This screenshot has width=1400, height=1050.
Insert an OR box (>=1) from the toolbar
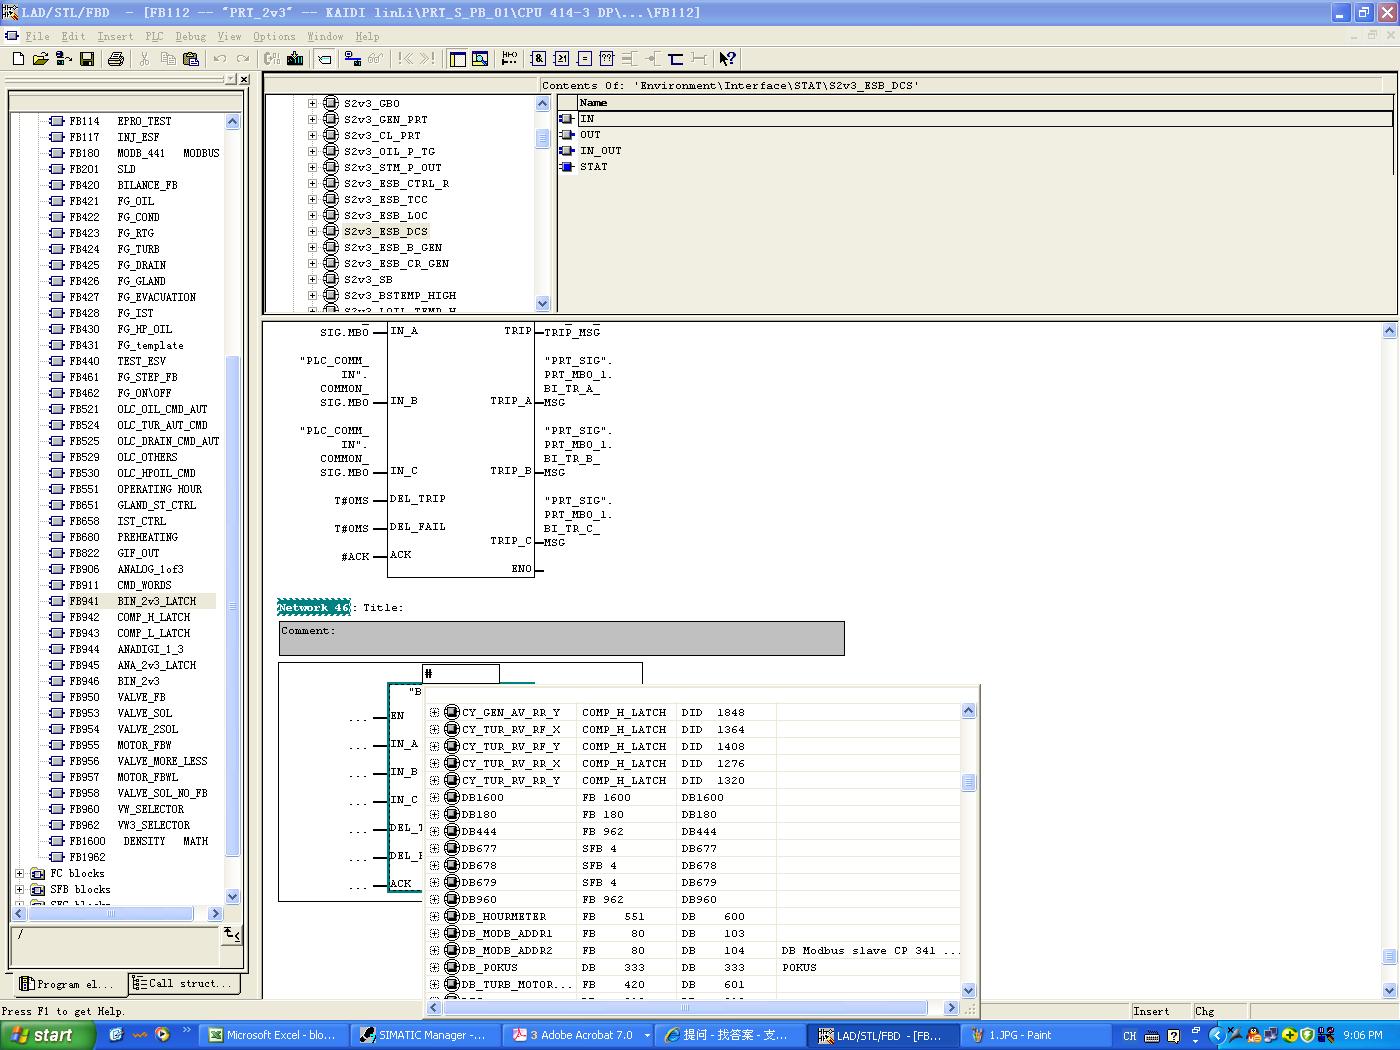tap(561, 59)
